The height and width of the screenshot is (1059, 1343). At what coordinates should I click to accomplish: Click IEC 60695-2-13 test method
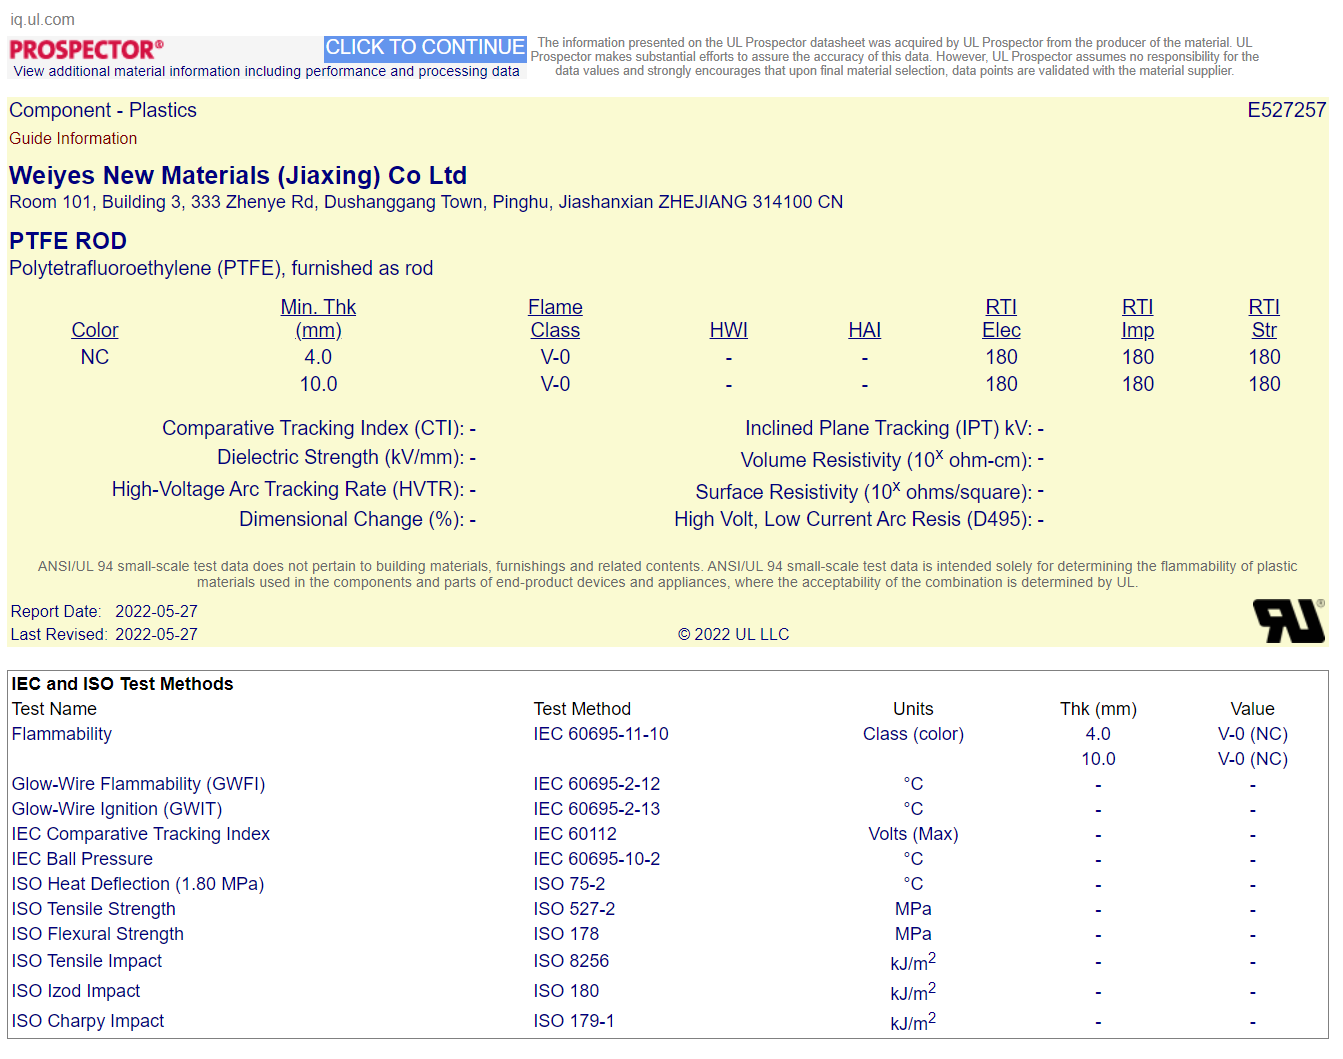[597, 809]
